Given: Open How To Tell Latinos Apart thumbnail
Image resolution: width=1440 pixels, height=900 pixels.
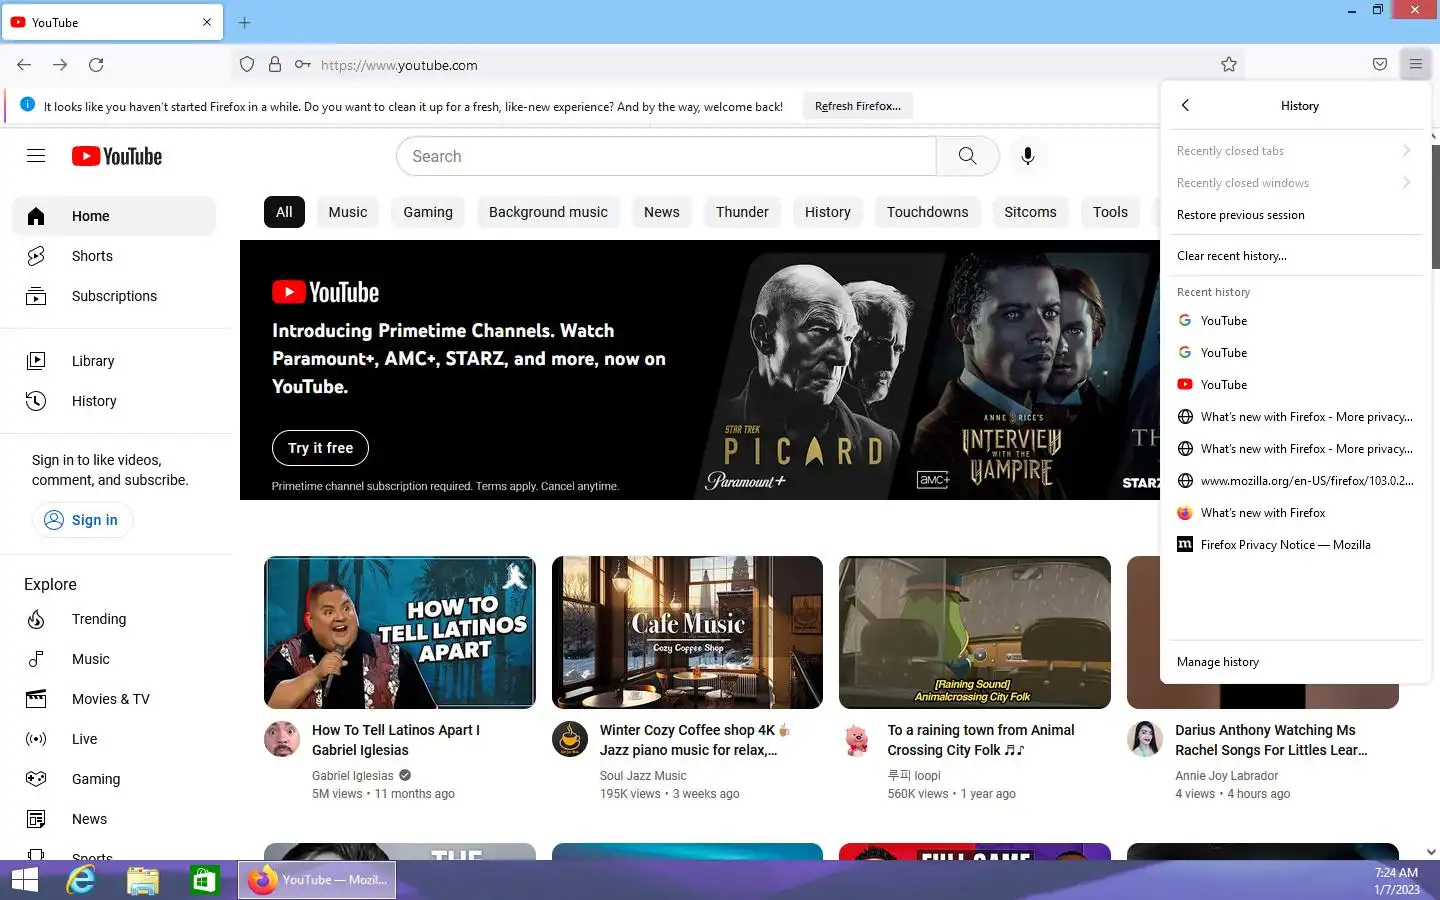Looking at the screenshot, I should (400, 632).
